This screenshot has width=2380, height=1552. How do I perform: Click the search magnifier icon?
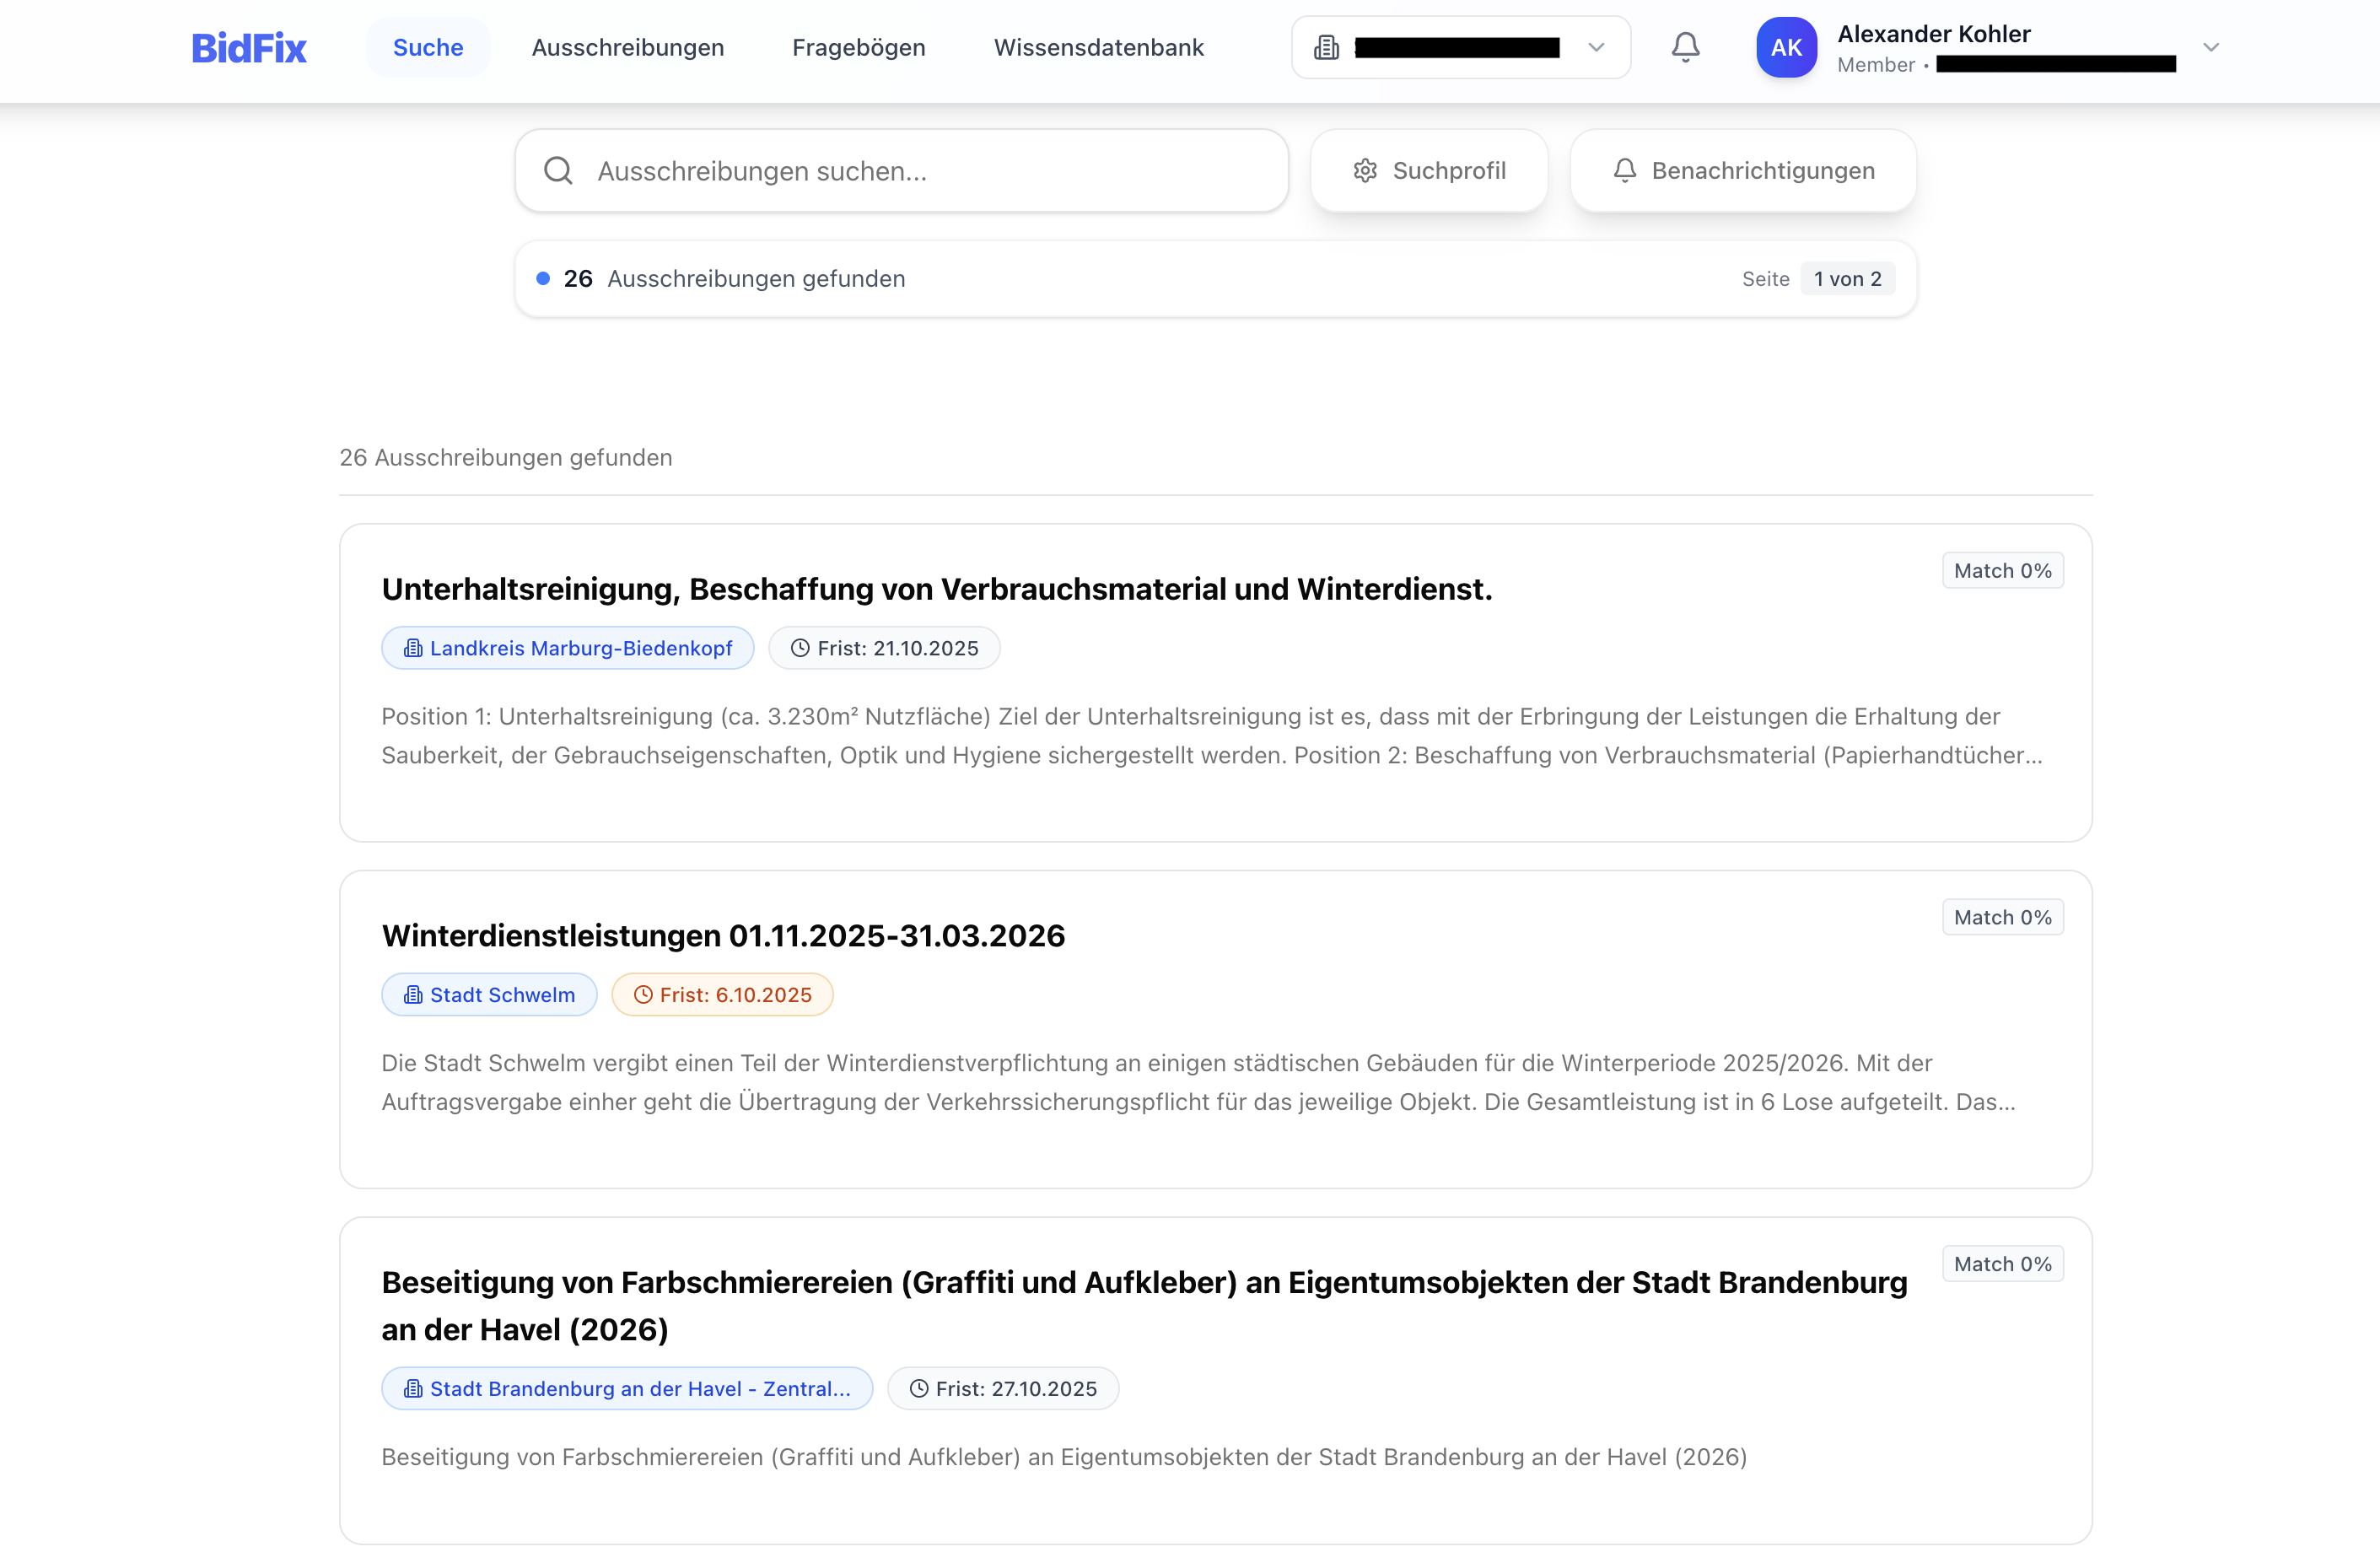[x=558, y=171]
